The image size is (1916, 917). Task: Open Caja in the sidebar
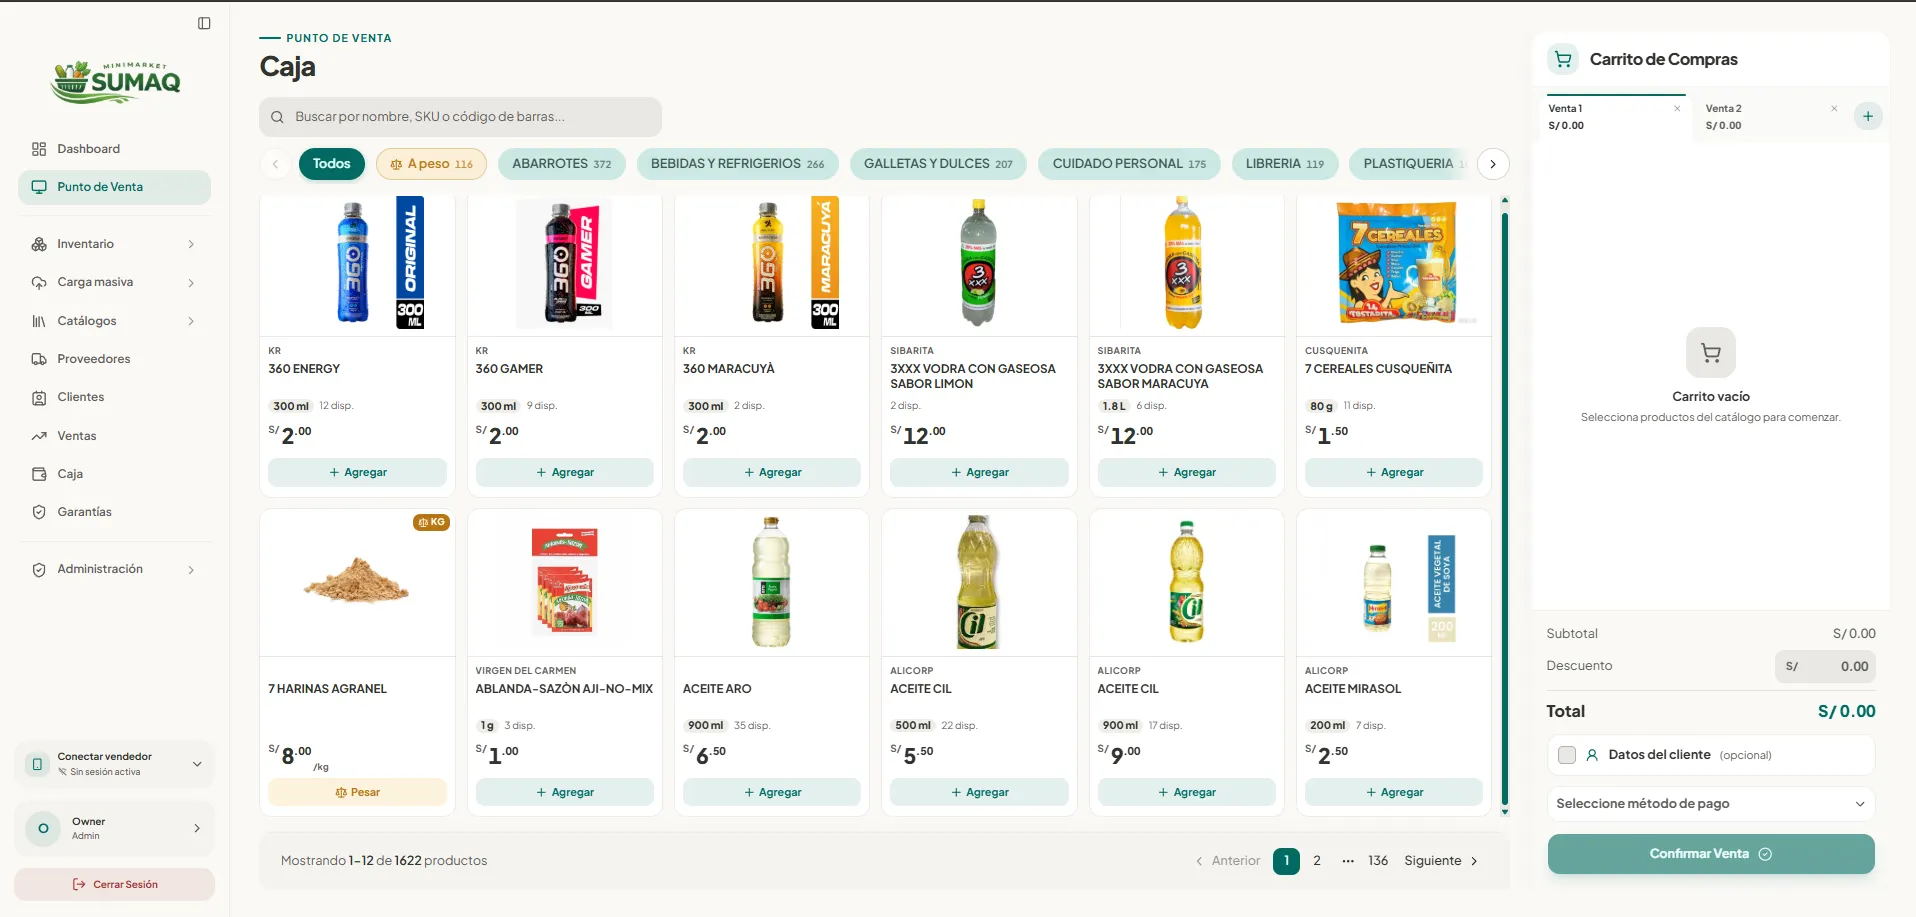[114, 474]
